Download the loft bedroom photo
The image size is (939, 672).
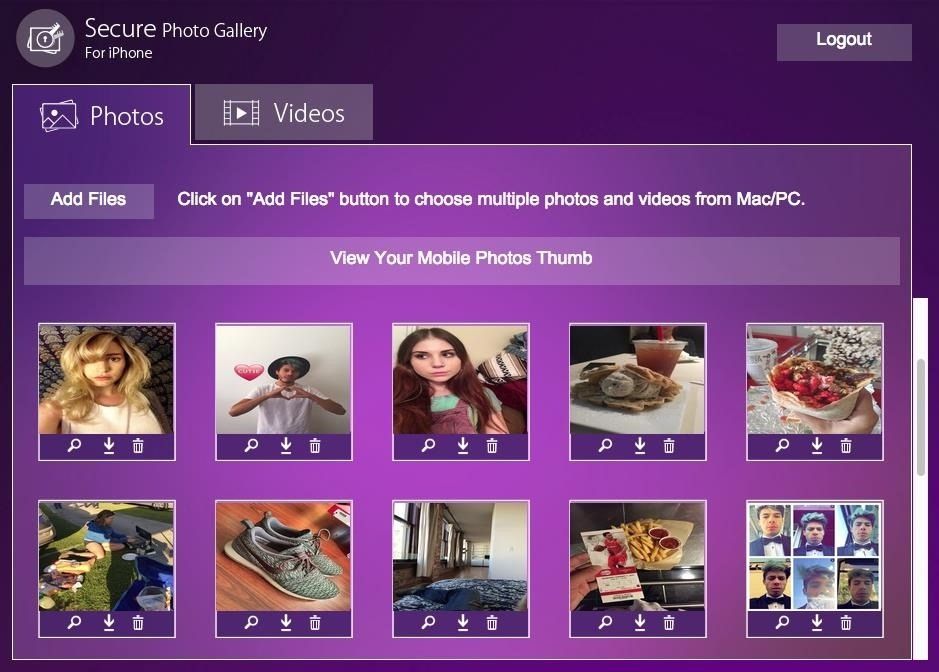[462, 623]
